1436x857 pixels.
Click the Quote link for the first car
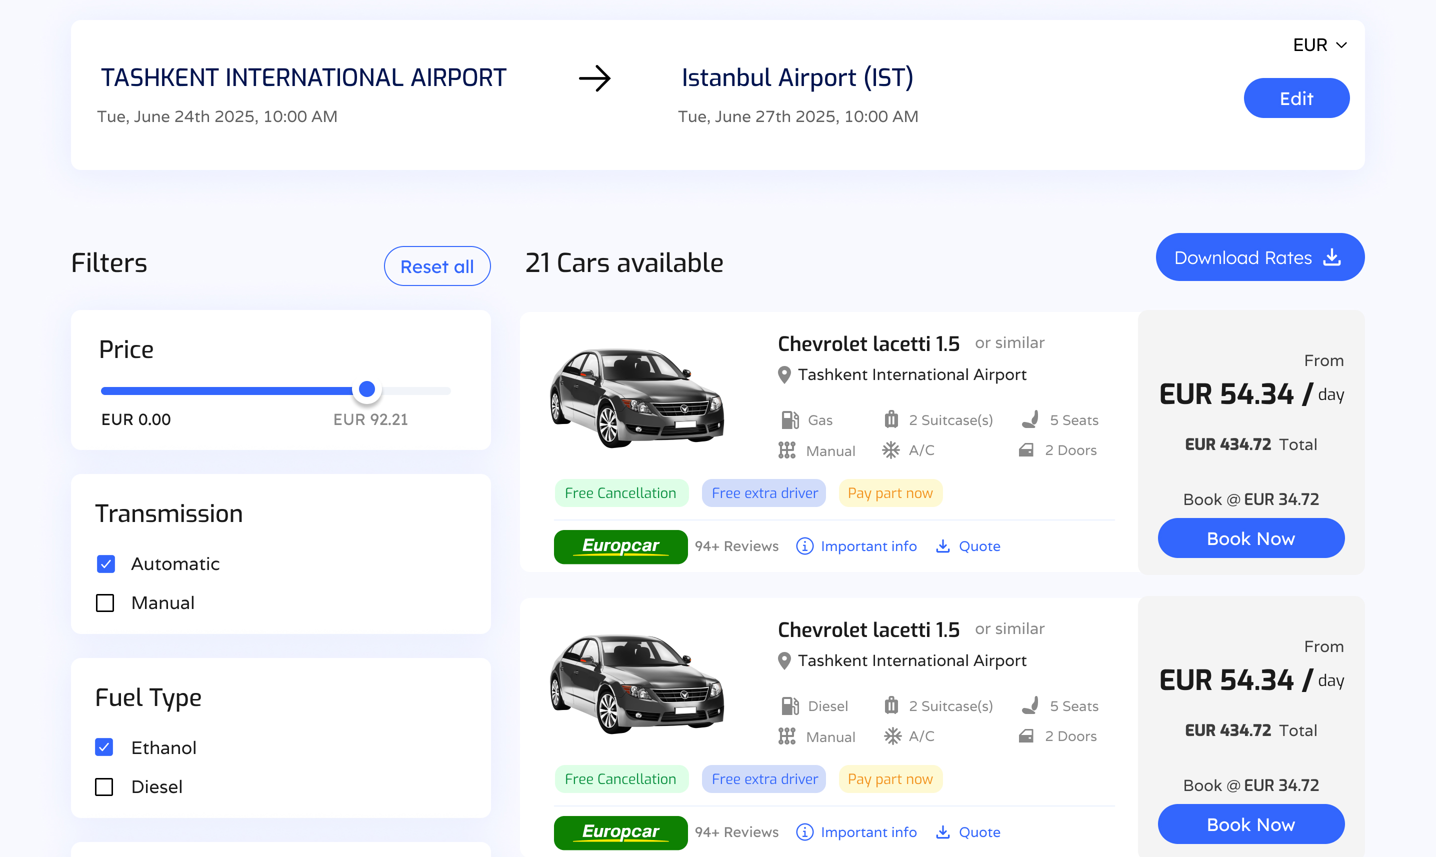(968, 546)
